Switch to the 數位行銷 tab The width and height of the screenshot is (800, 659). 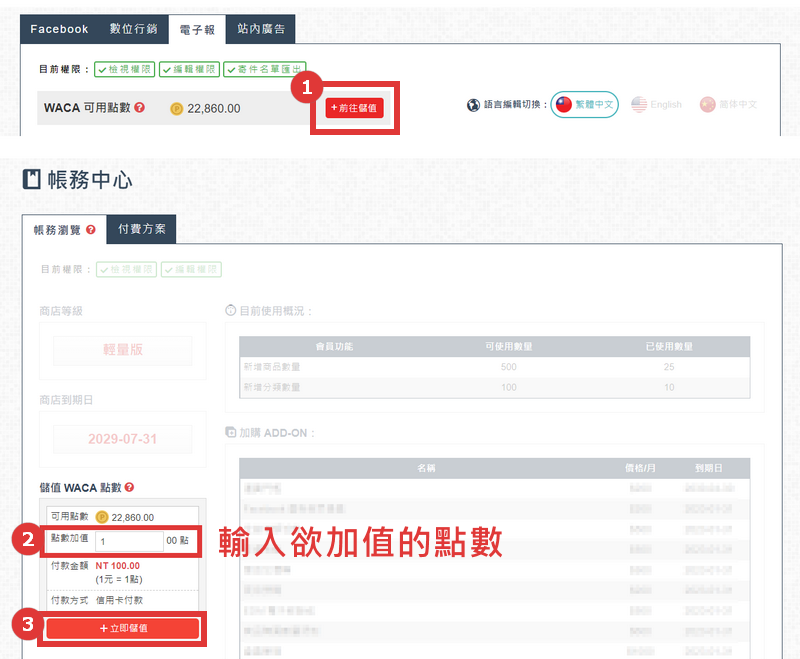(134, 29)
